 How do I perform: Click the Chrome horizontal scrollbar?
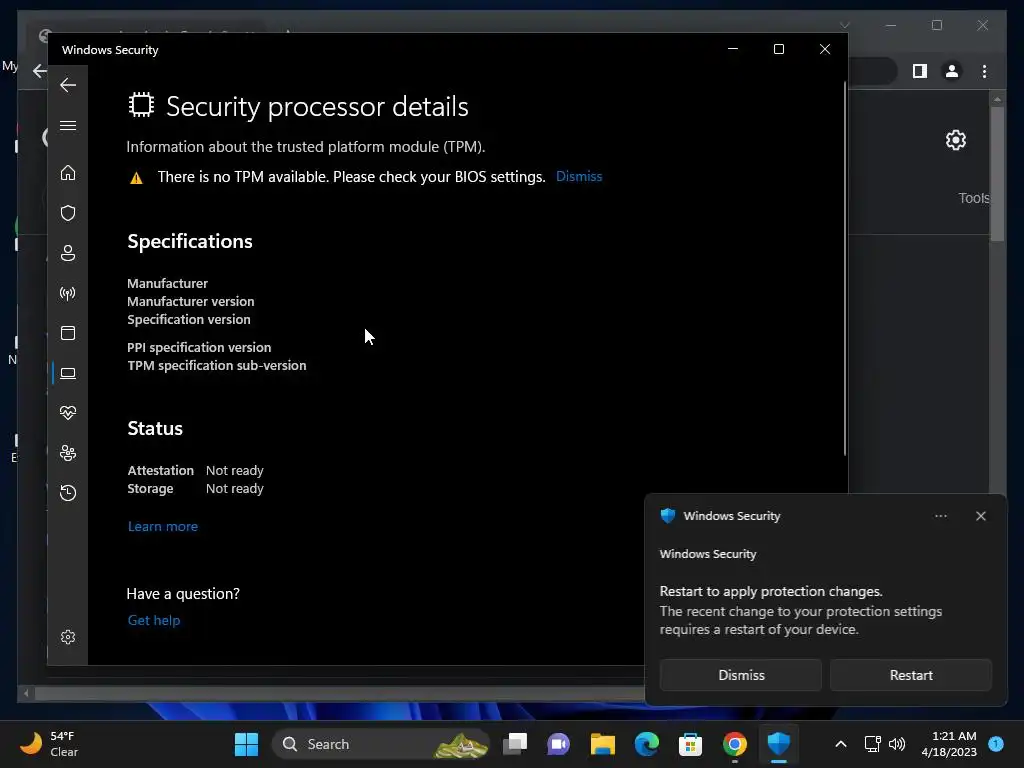pos(338,693)
